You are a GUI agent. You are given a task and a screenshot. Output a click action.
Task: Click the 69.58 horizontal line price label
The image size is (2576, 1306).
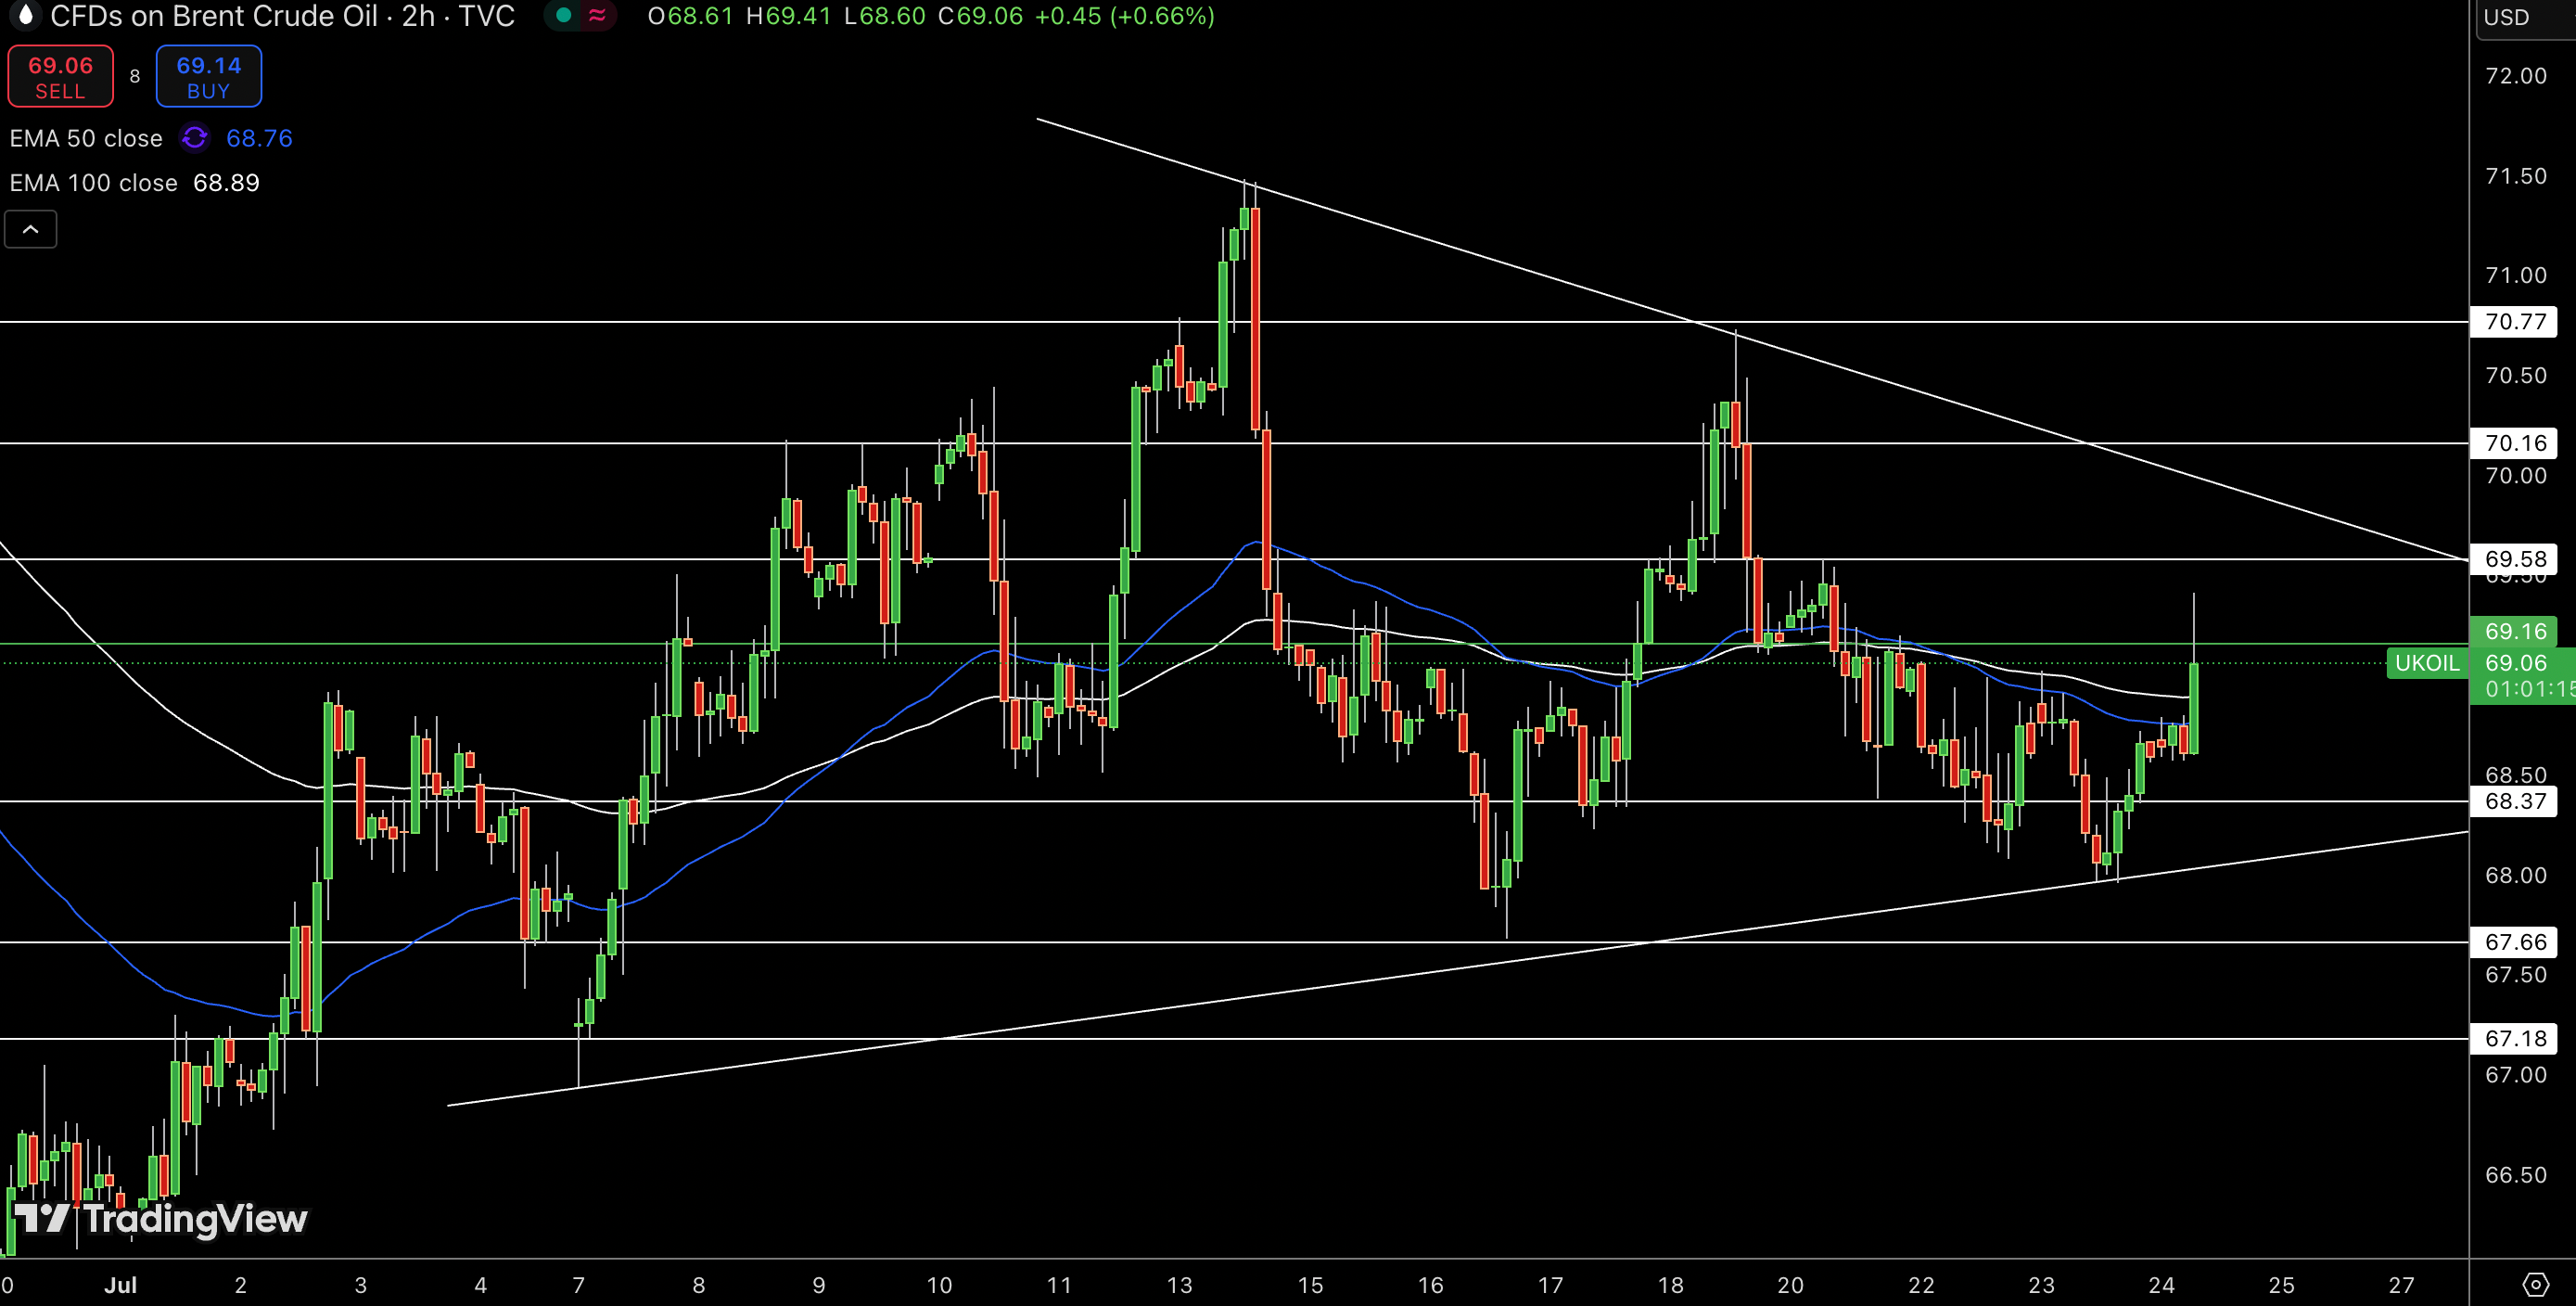[x=2514, y=559]
